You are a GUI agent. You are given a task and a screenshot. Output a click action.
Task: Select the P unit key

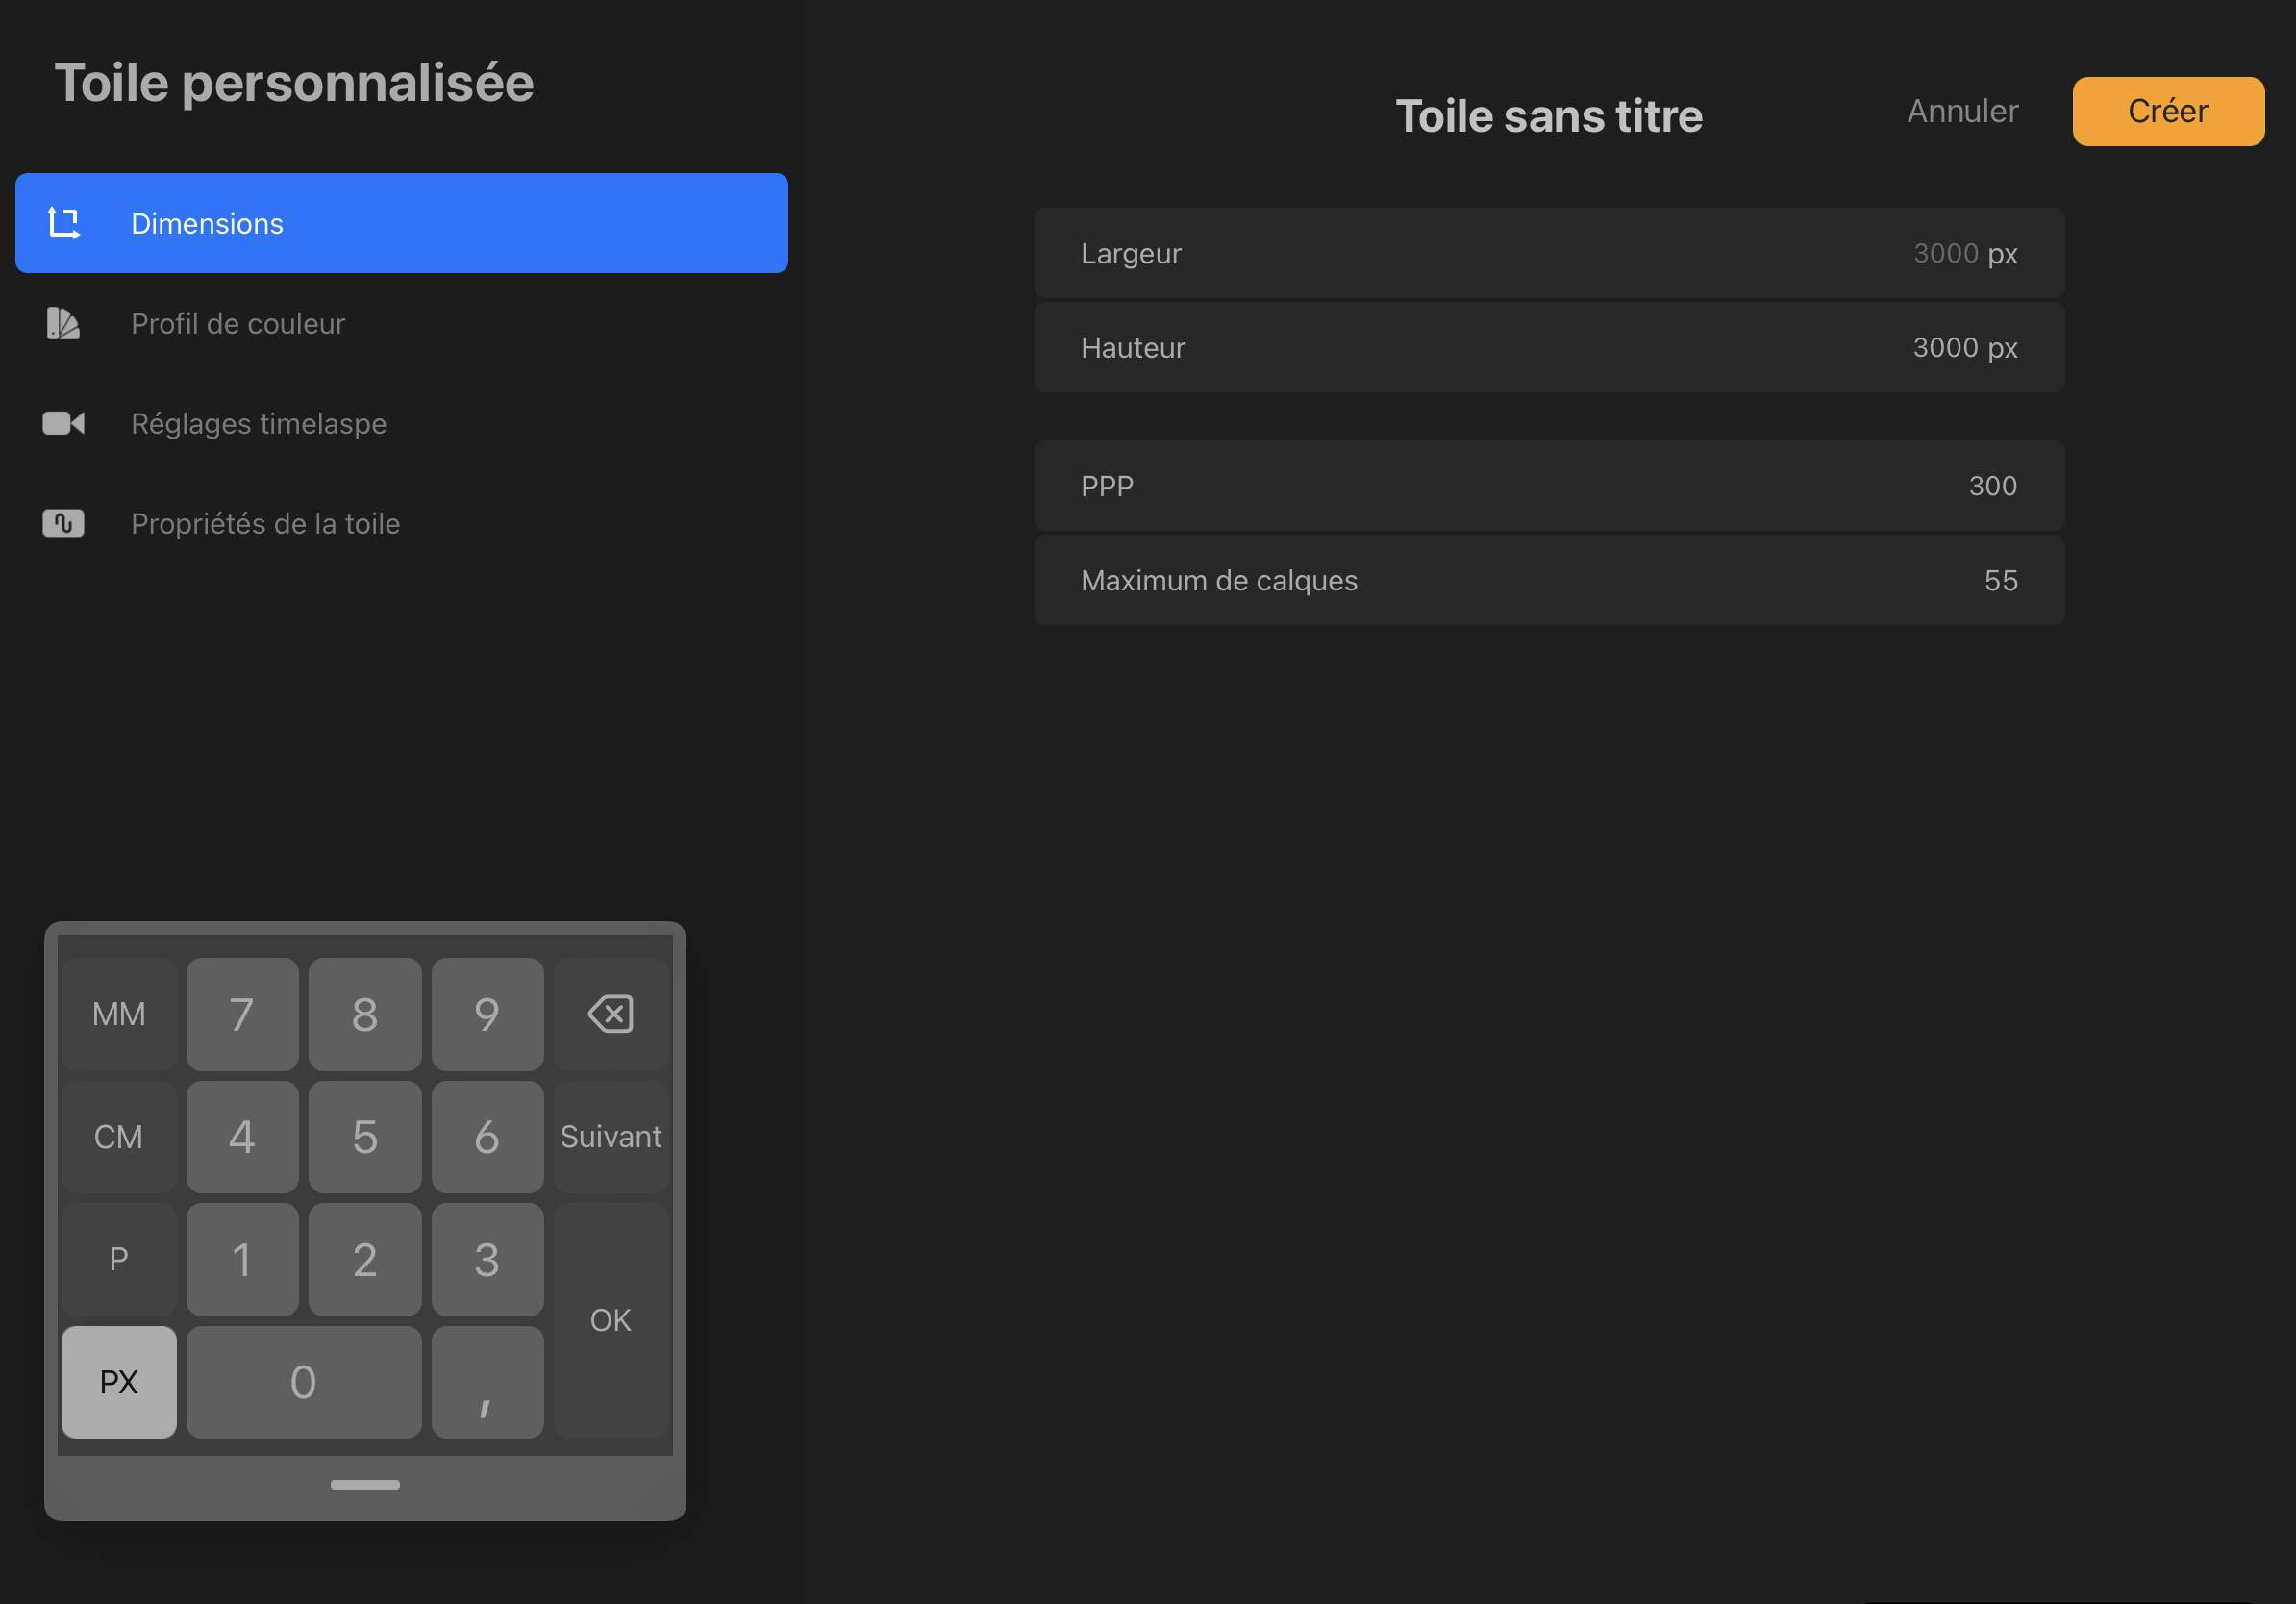119,1259
